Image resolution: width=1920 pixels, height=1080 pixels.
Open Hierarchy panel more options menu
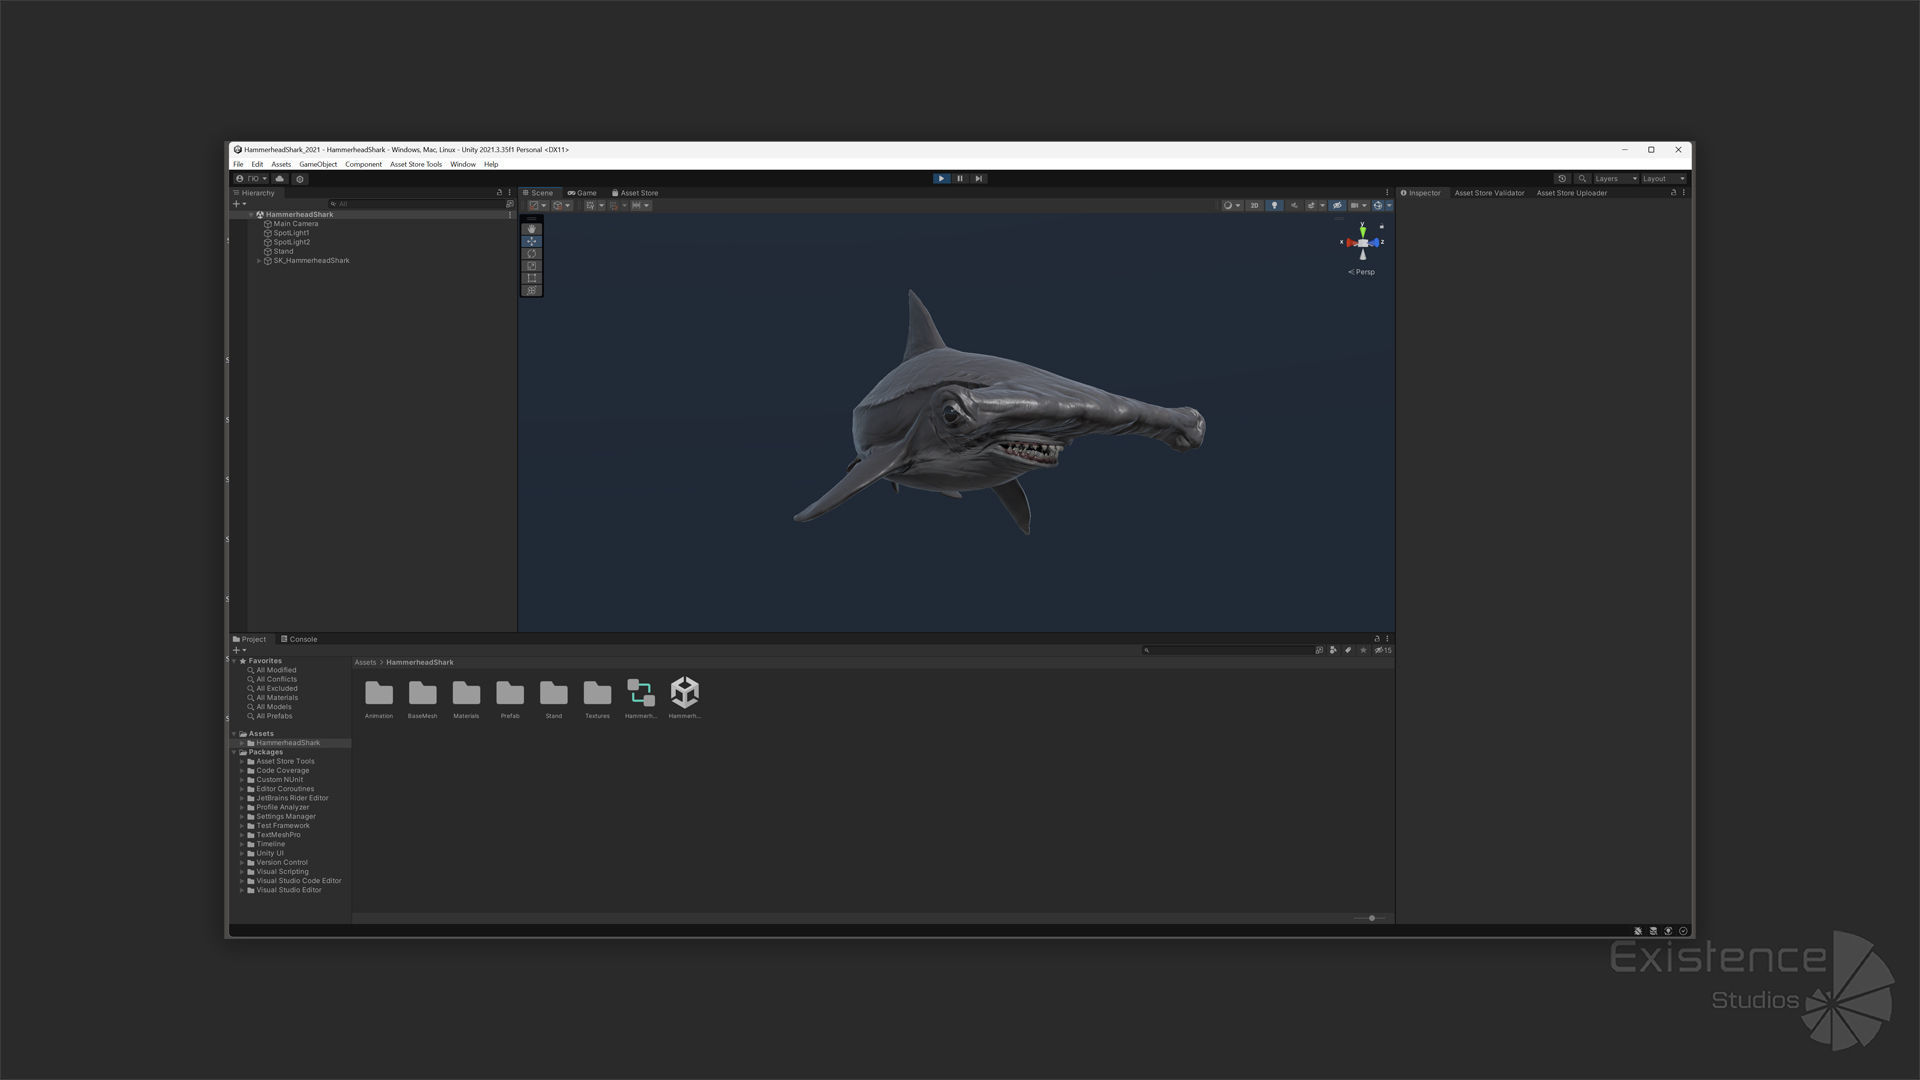tap(509, 193)
